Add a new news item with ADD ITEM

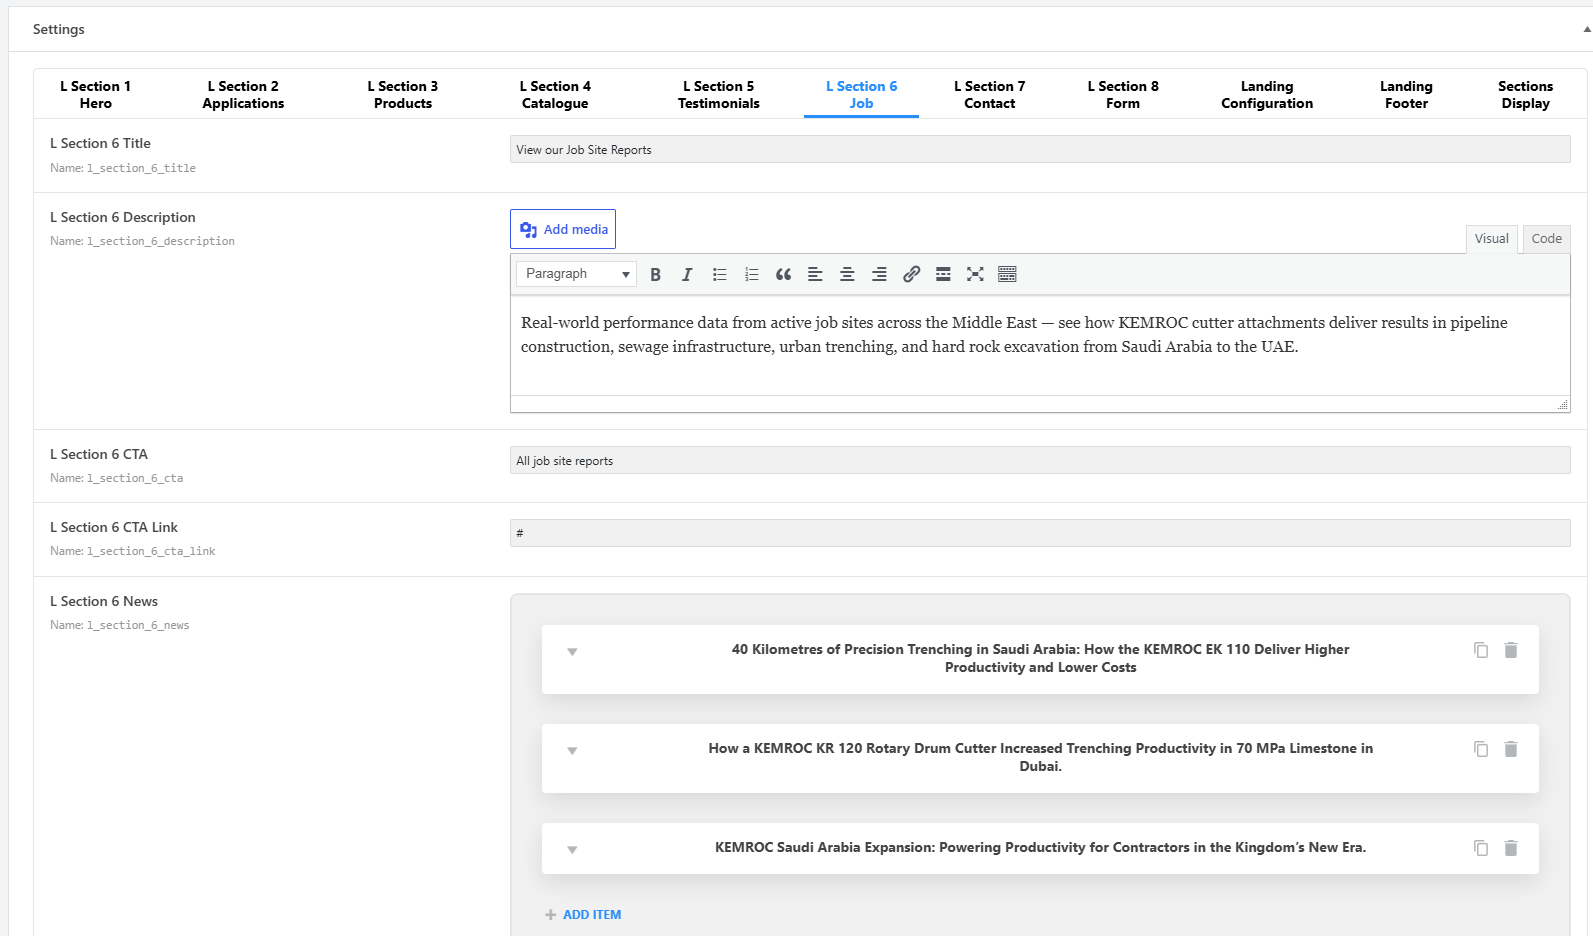pyautogui.click(x=583, y=915)
